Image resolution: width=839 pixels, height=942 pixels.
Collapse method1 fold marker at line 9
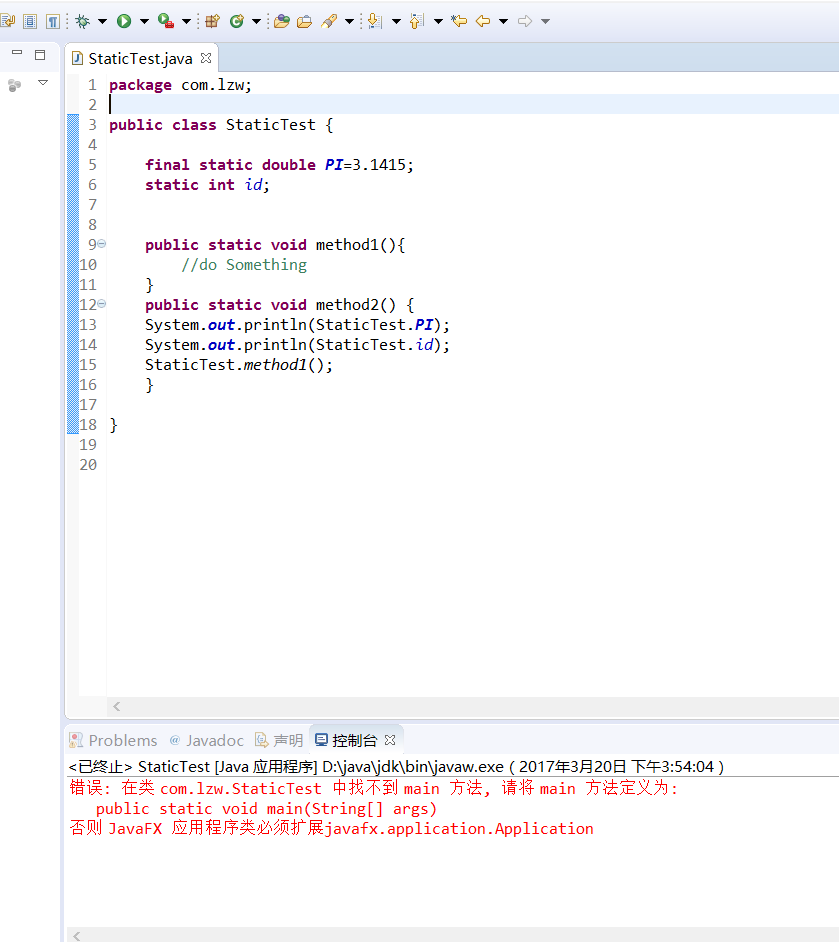pos(101,244)
